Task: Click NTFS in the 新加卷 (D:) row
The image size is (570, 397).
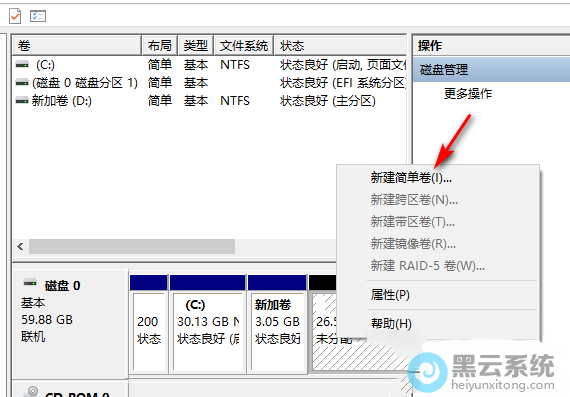Action: pos(235,101)
